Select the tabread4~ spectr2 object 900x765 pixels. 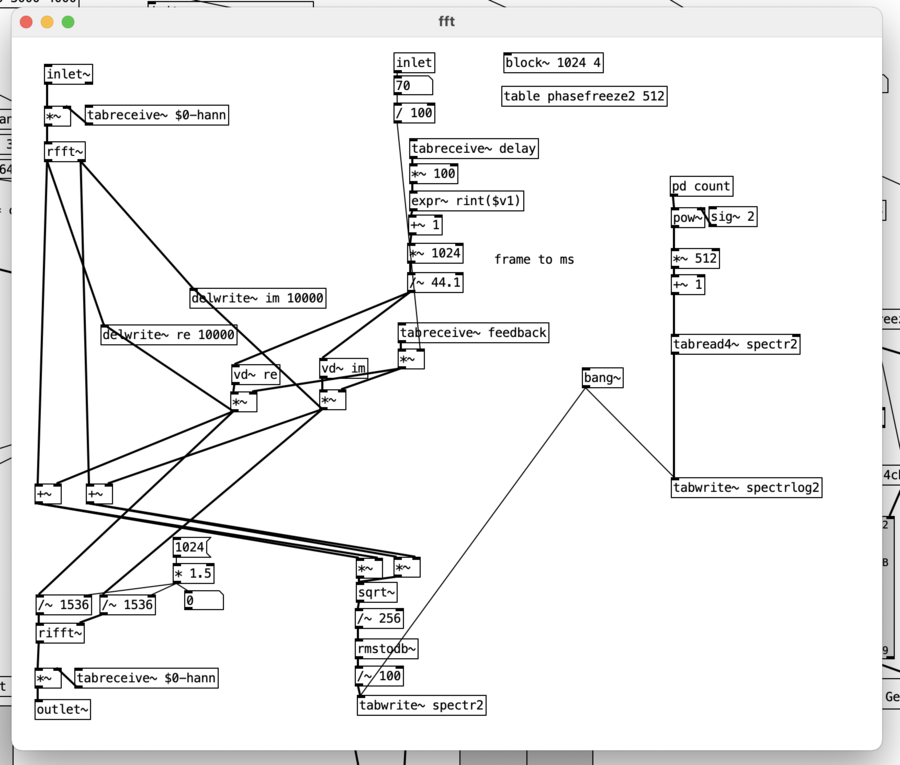coord(735,344)
